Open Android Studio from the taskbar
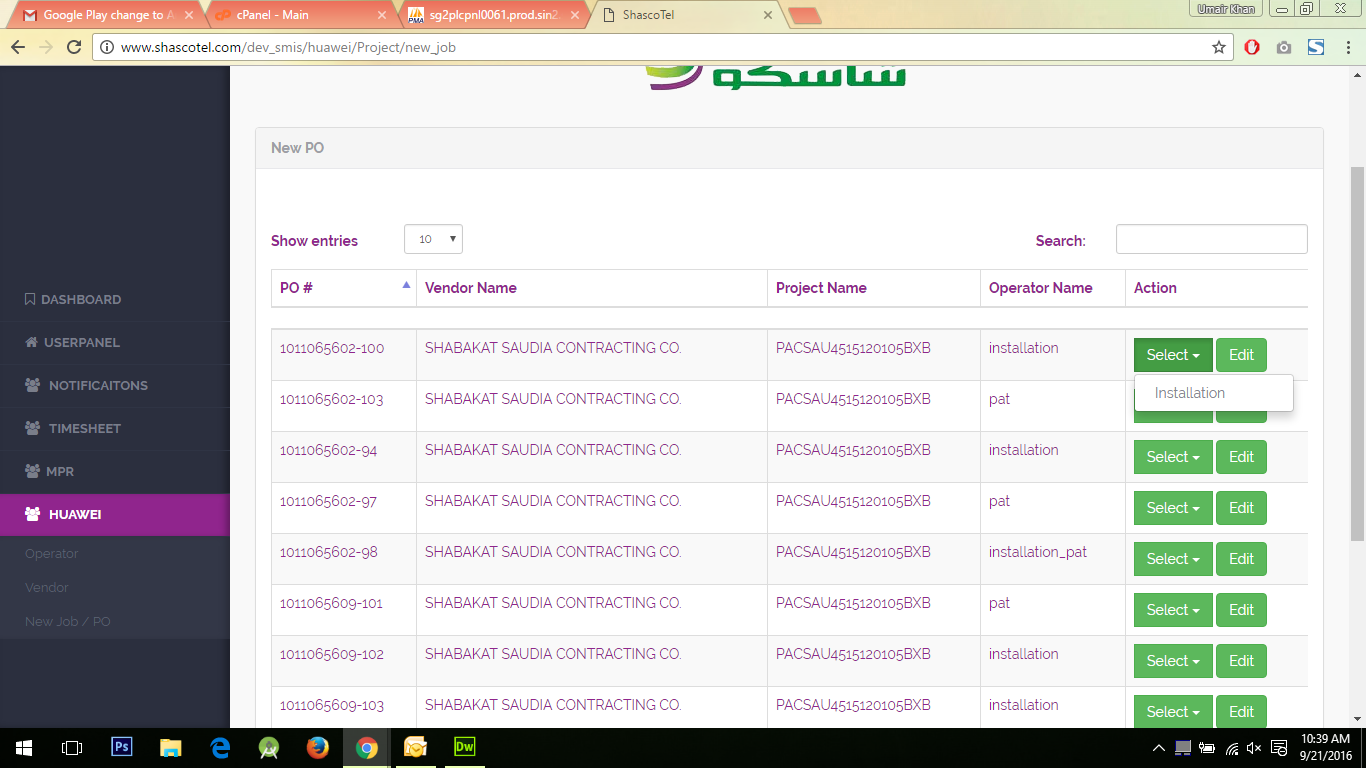The height and width of the screenshot is (768, 1366). (x=269, y=747)
